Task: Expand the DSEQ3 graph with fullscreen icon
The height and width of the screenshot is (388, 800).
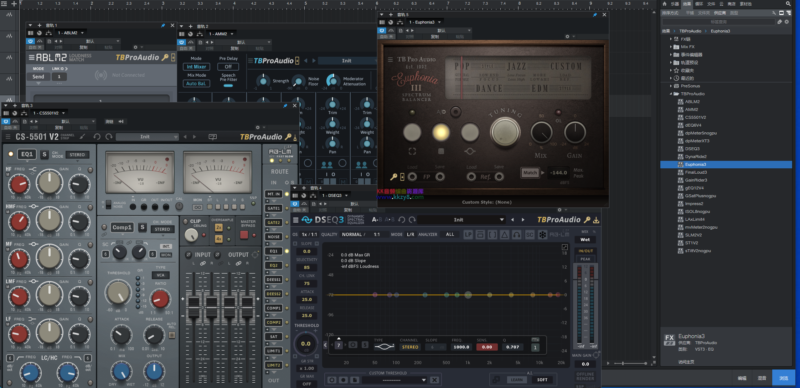Action: tap(564, 247)
